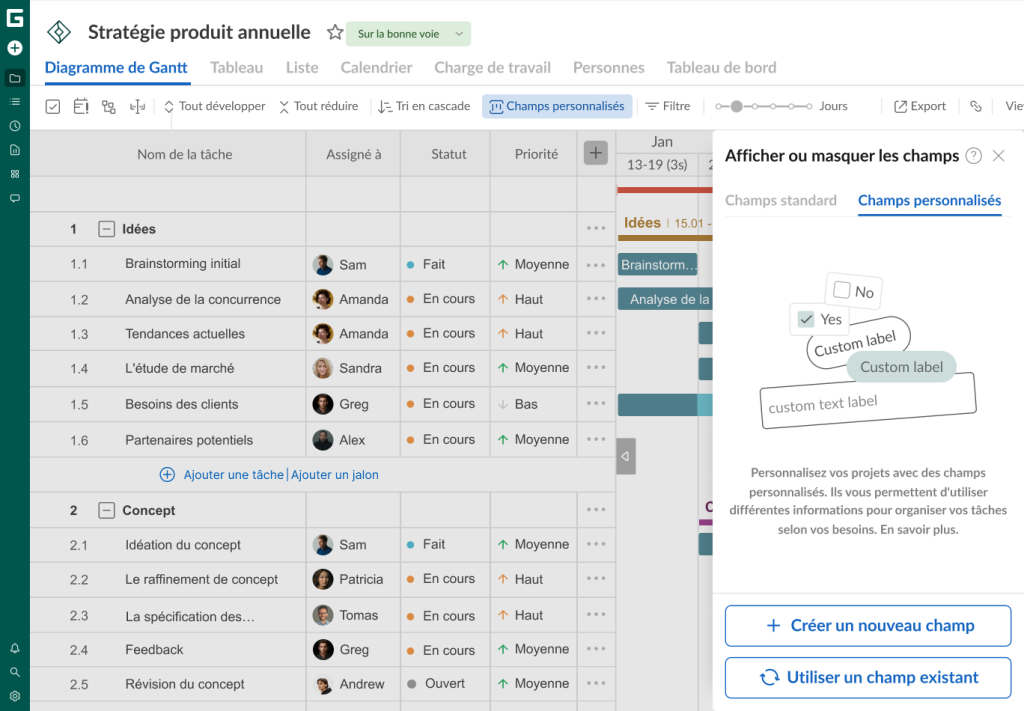Open the Tableau de bord tab
Image resolution: width=1024 pixels, height=711 pixels.
(x=722, y=68)
